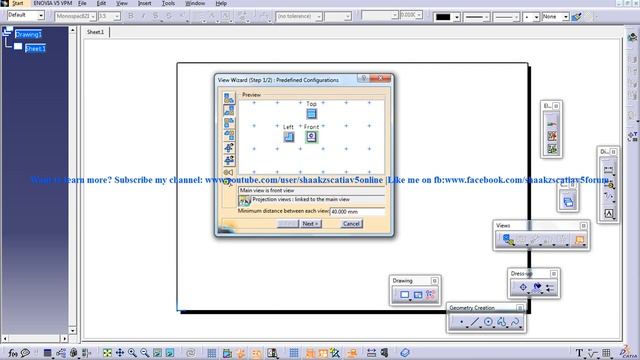Click the Copy Object Format painter icon
Viewport: 640px width, 360px height.
(577, 17)
